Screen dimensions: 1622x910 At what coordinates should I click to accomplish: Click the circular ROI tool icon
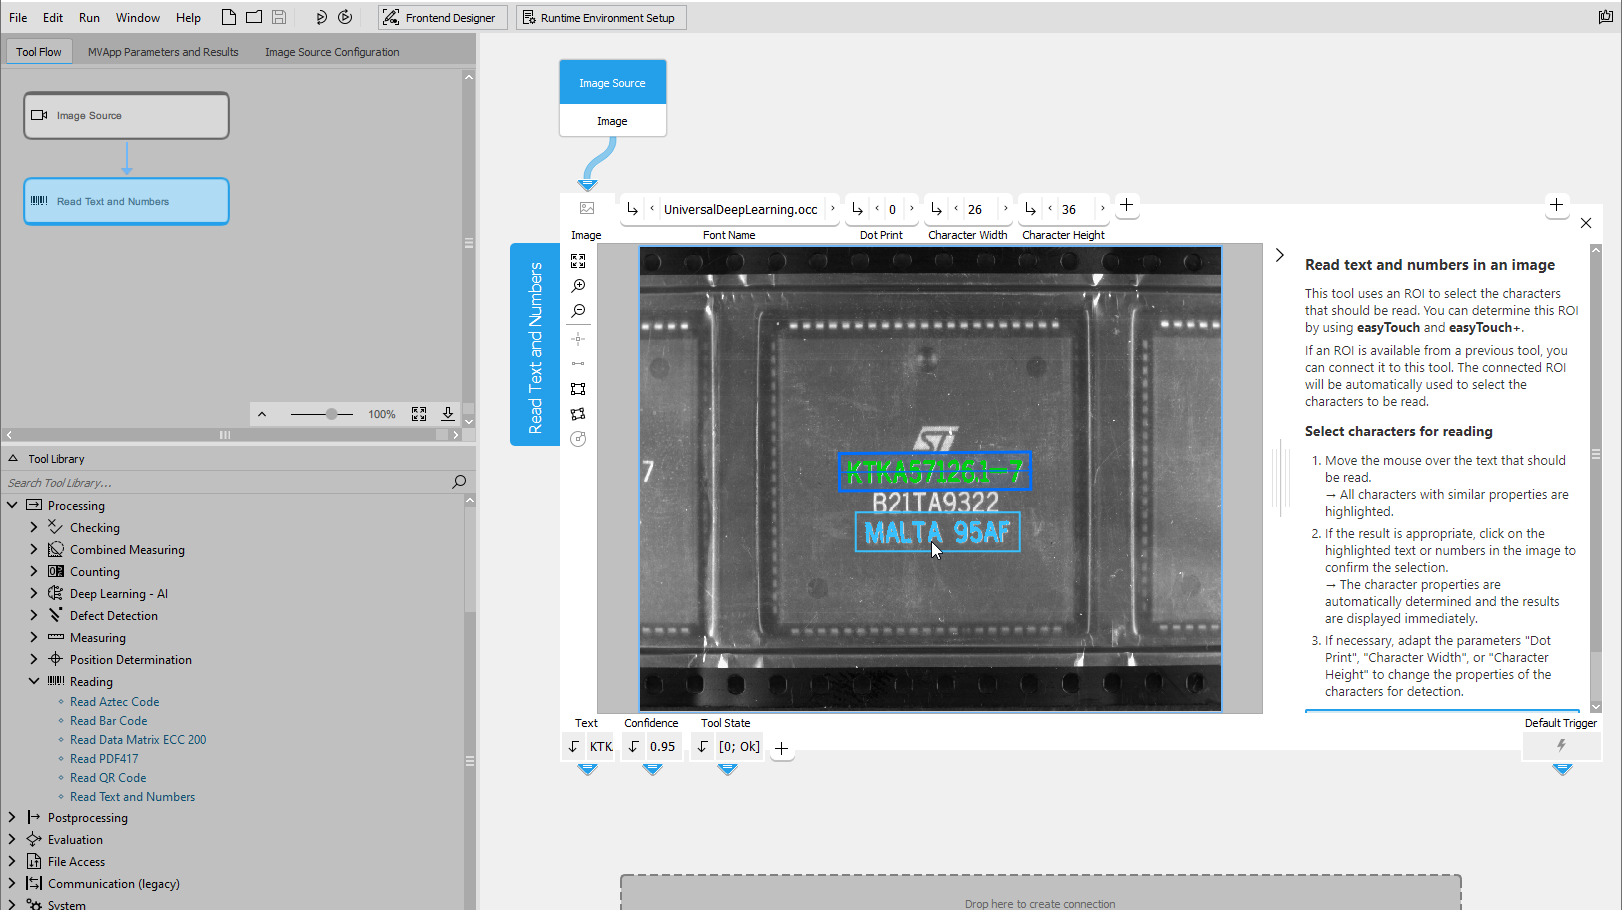point(578,439)
